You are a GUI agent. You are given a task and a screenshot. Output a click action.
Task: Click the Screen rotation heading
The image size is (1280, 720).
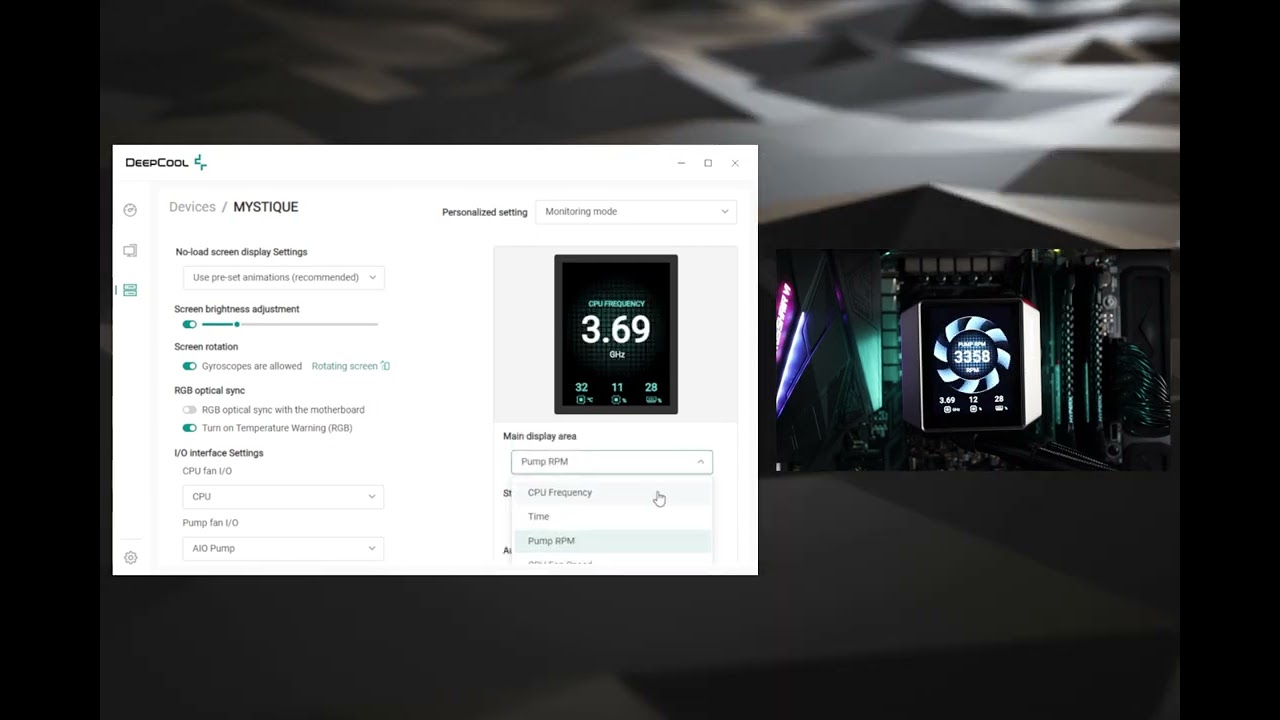point(206,347)
